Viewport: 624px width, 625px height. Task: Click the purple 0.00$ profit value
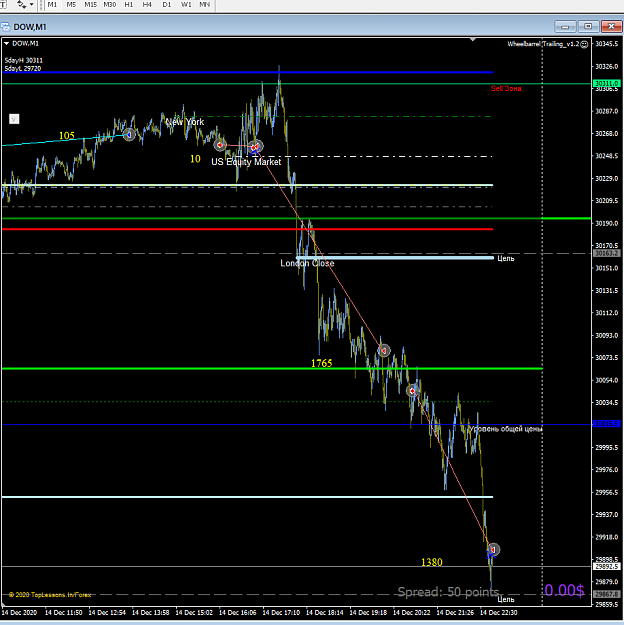tap(564, 590)
